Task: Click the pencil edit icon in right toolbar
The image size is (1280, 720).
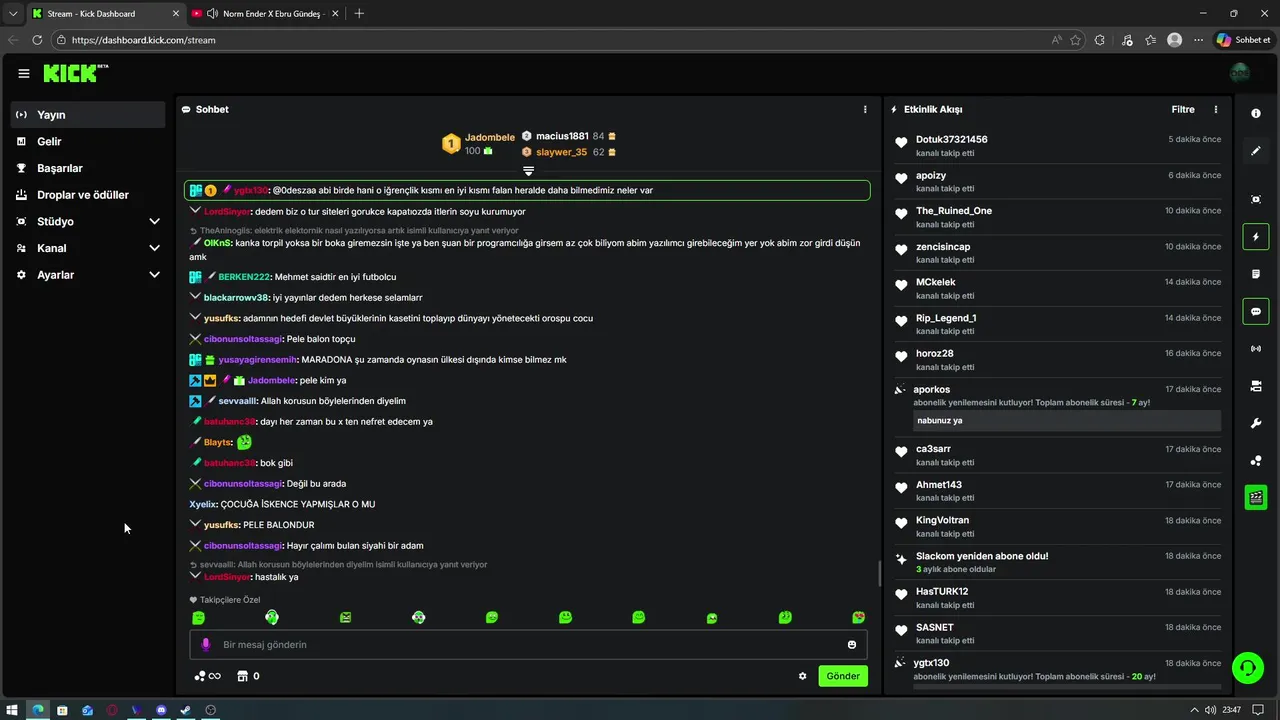Action: (1256, 151)
